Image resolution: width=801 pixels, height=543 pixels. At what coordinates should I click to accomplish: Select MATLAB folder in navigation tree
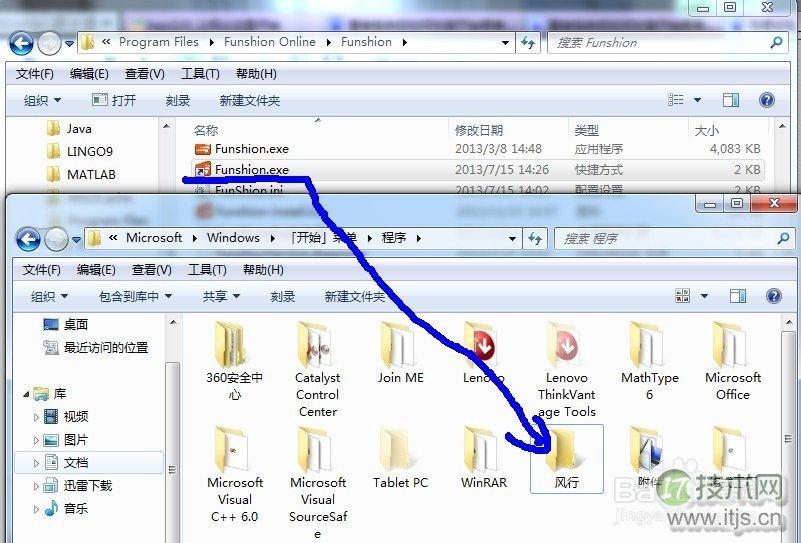[82, 175]
